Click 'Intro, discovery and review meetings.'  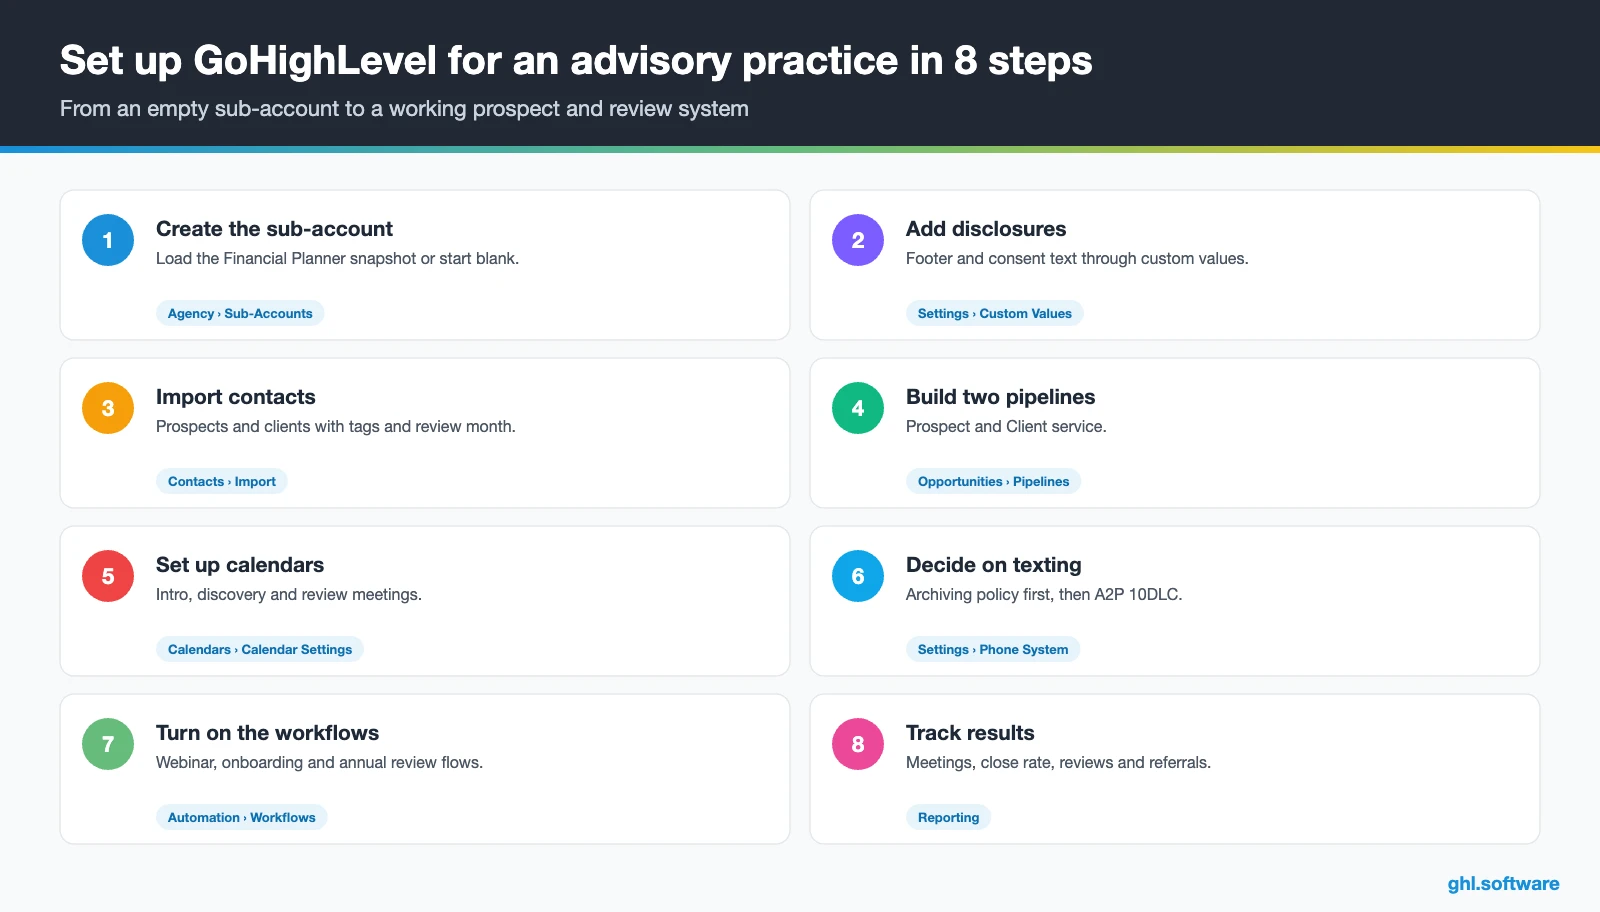pos(289,594)
